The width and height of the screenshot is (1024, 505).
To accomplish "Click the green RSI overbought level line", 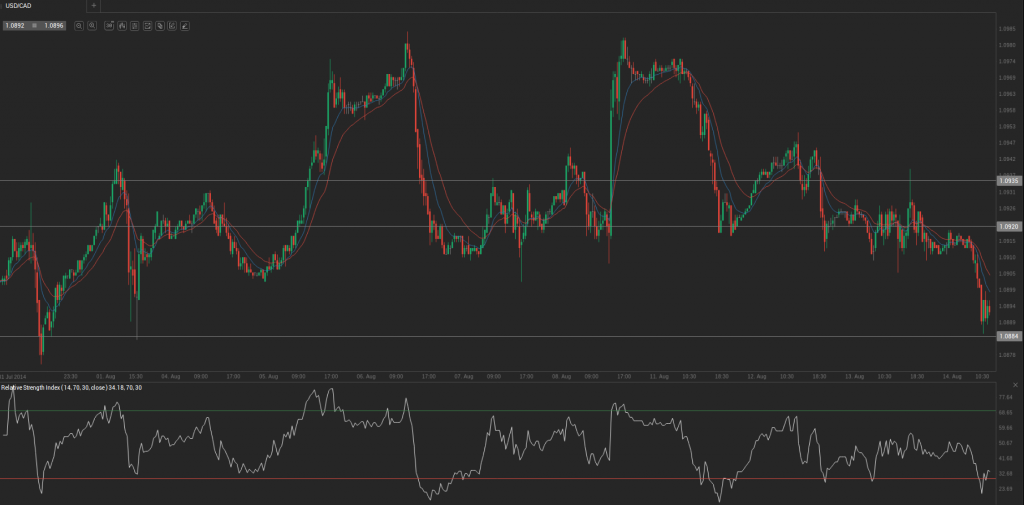I will pos(496,410).
